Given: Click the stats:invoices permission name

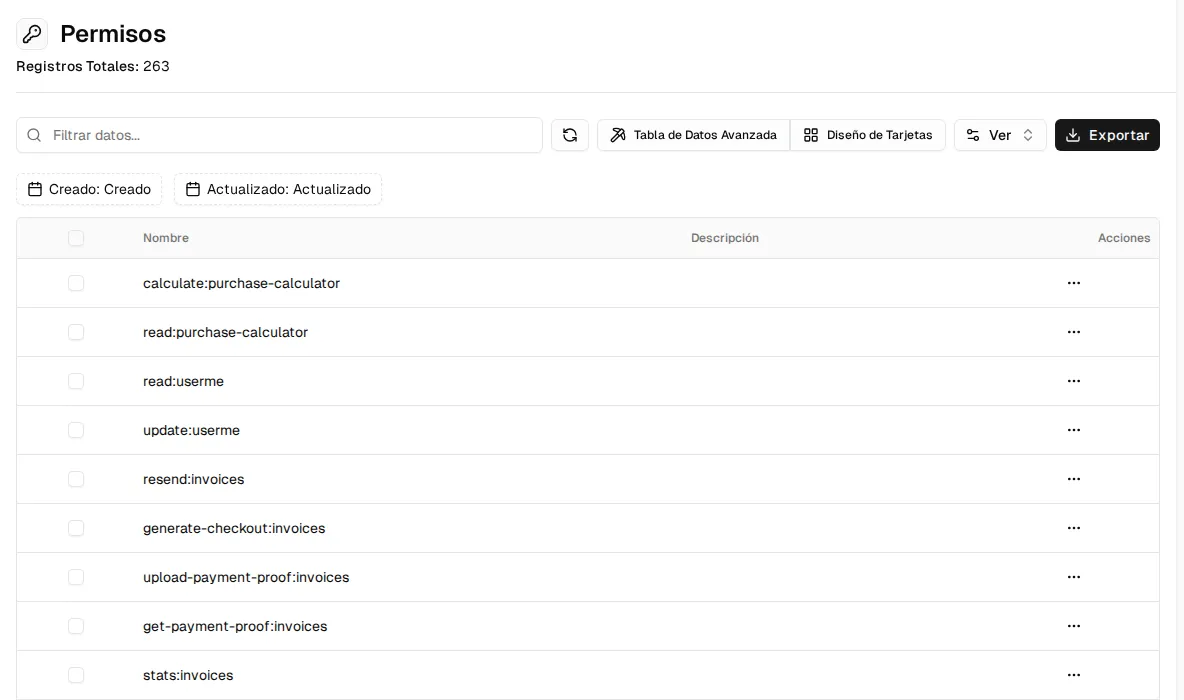Looking at the screenshot, I should (x=188, y=675).
